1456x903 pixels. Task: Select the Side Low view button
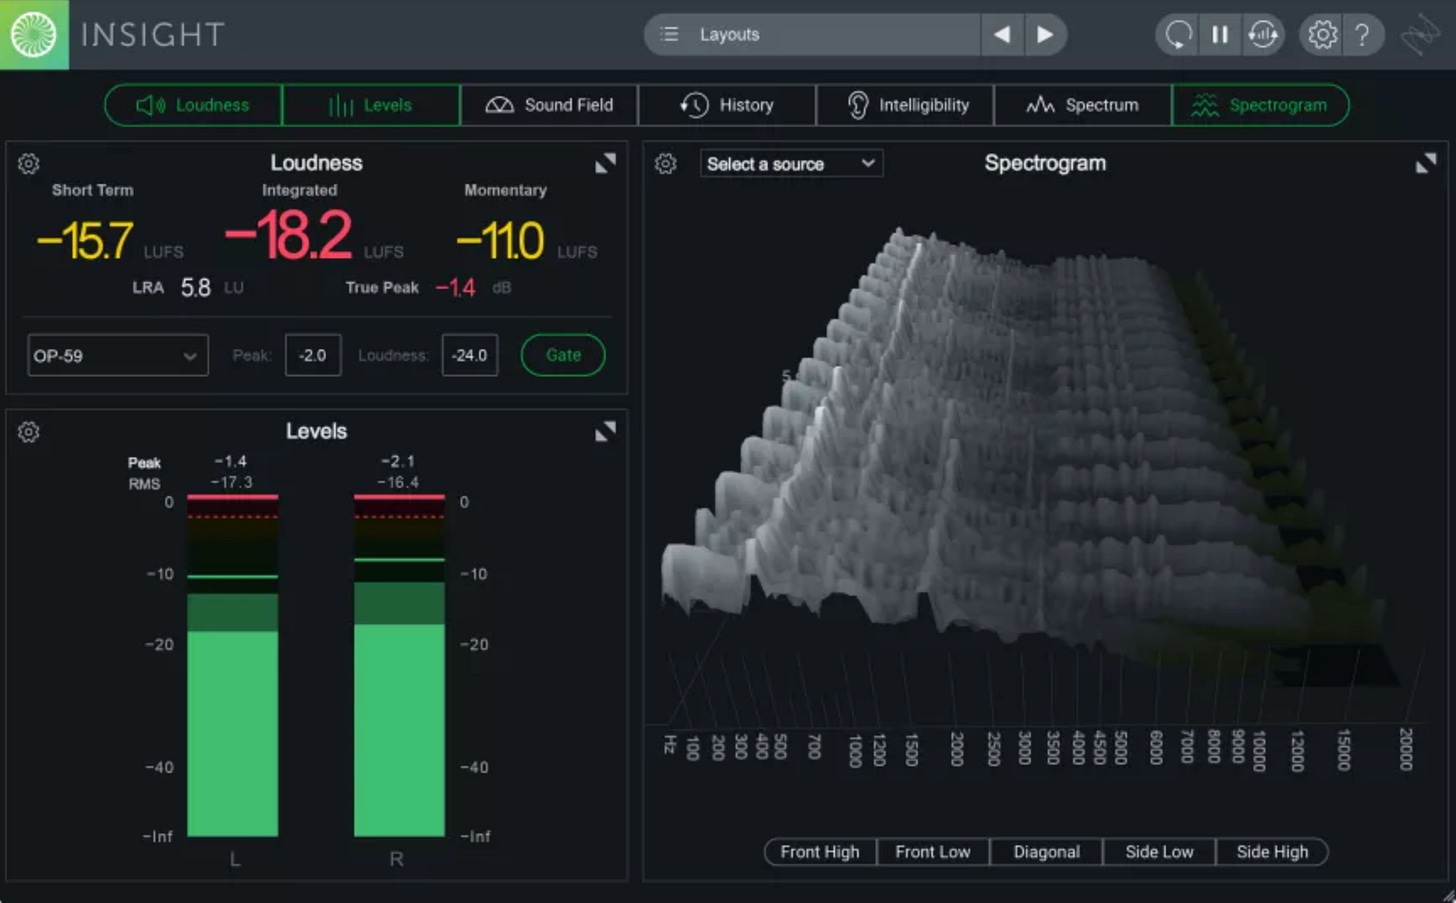(1159, 852)
